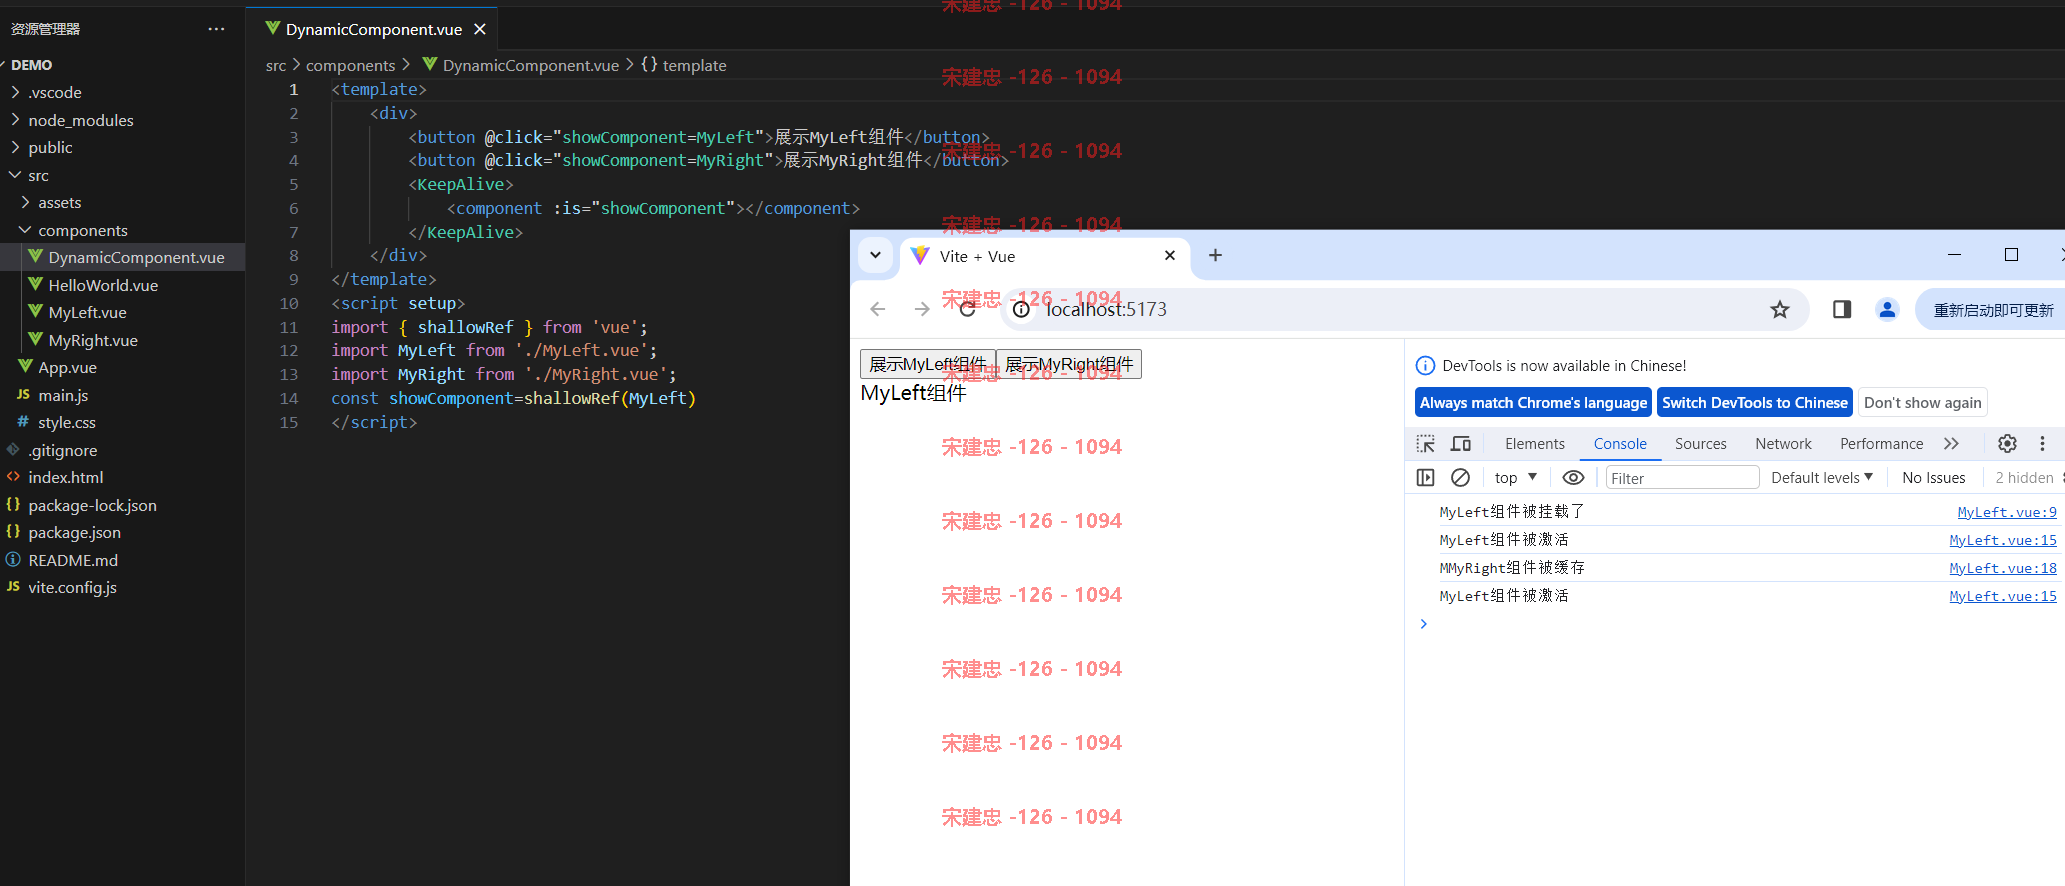The height and width of the screenshot is (886, 2065).
Task: Switch to the Elements tab
Action: pos(1534,444)
